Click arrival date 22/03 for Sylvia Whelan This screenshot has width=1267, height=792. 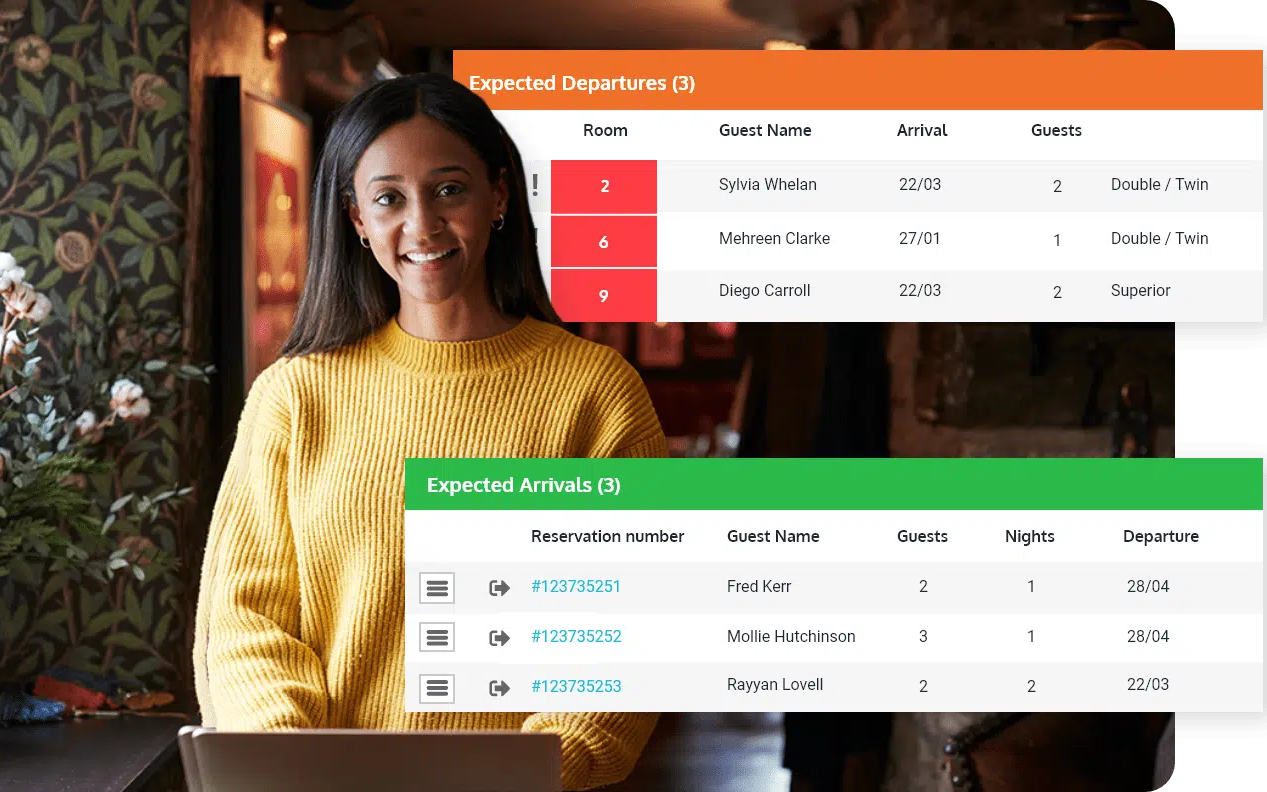point(920,185)
